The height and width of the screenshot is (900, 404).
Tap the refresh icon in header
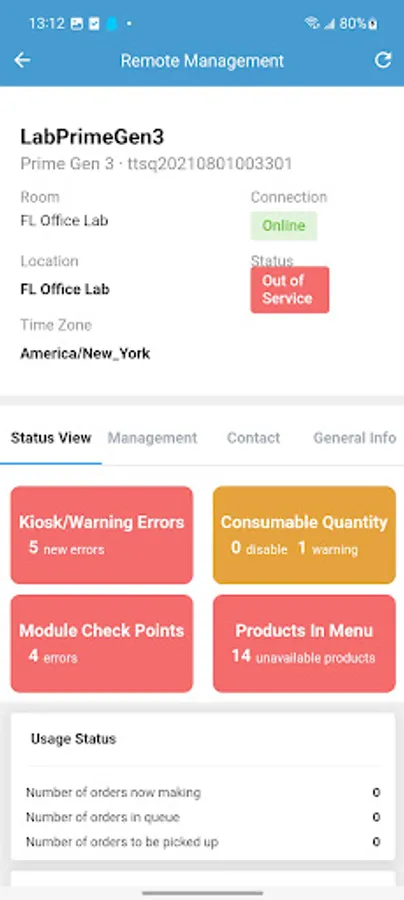coord(383,60)
